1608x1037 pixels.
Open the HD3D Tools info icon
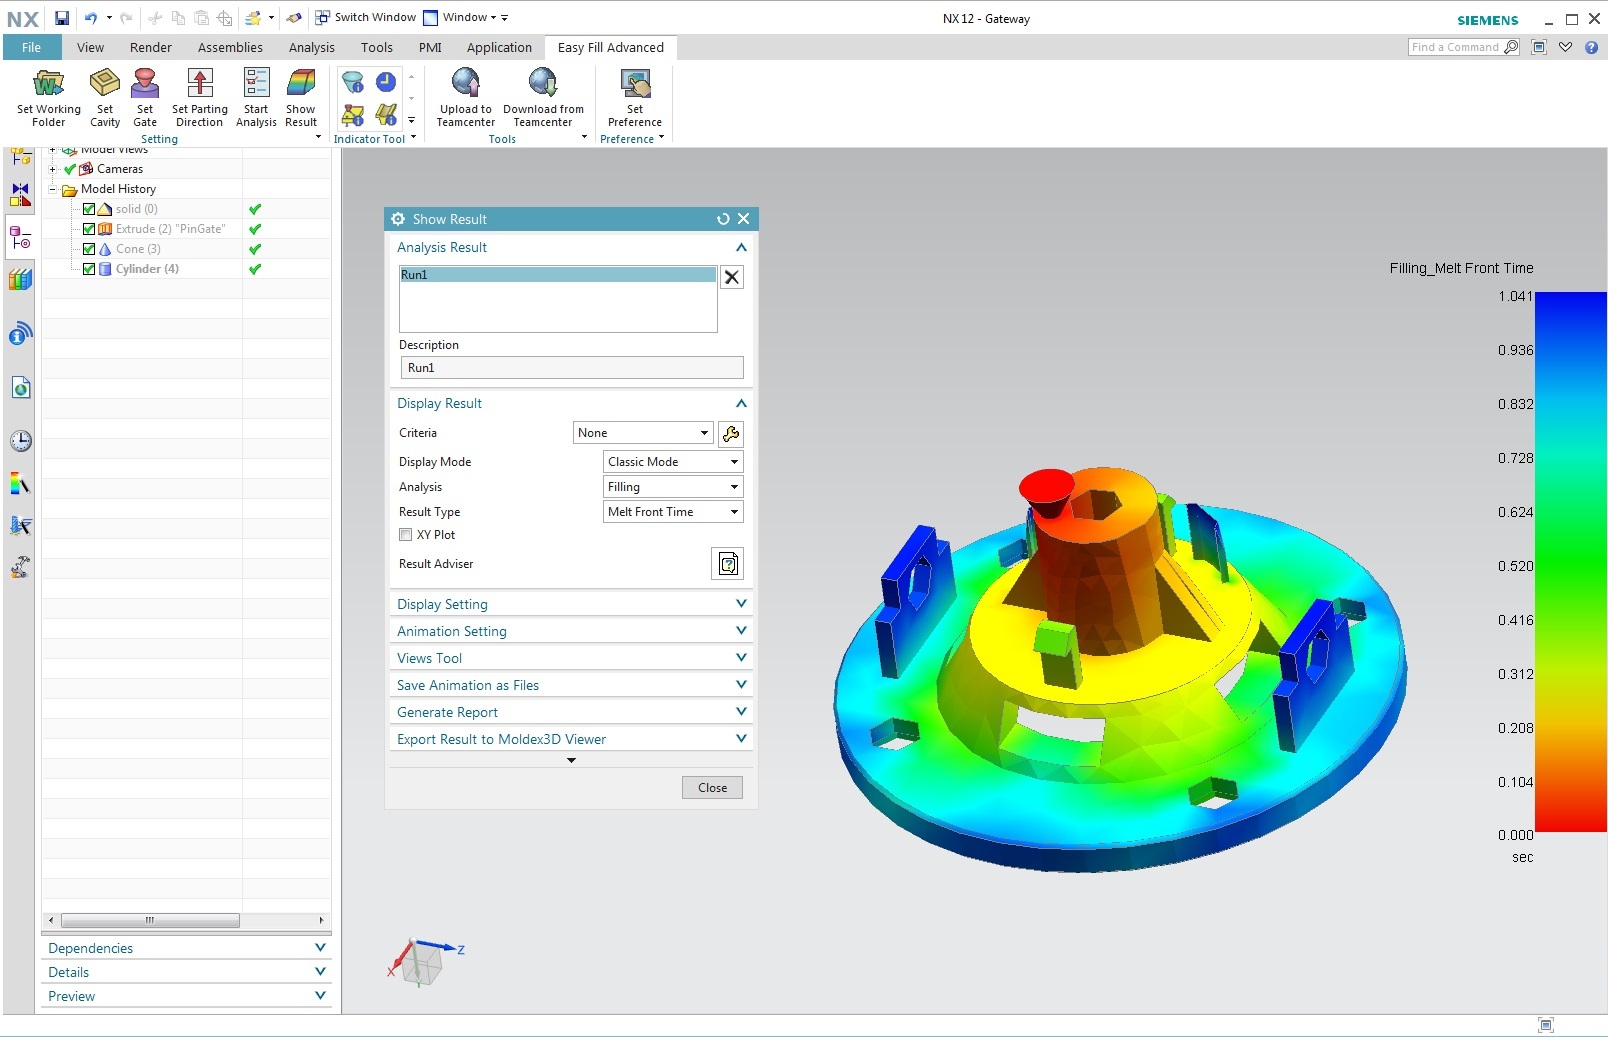coord(20,333)
